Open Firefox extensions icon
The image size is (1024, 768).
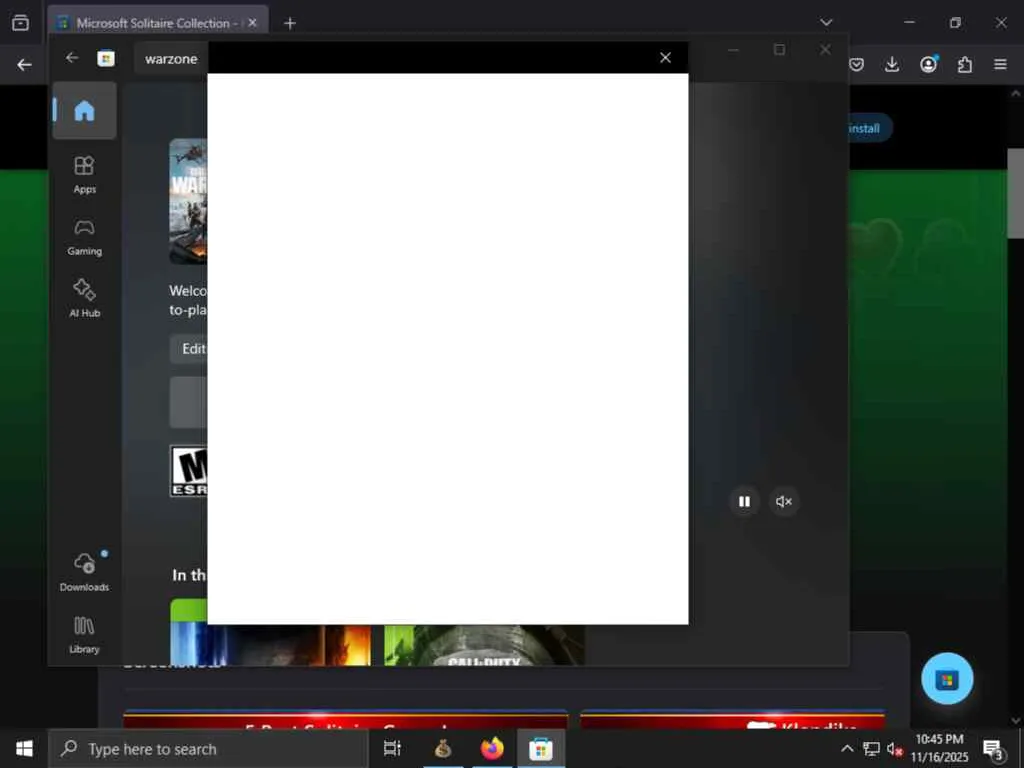click(x=964, y=64)
